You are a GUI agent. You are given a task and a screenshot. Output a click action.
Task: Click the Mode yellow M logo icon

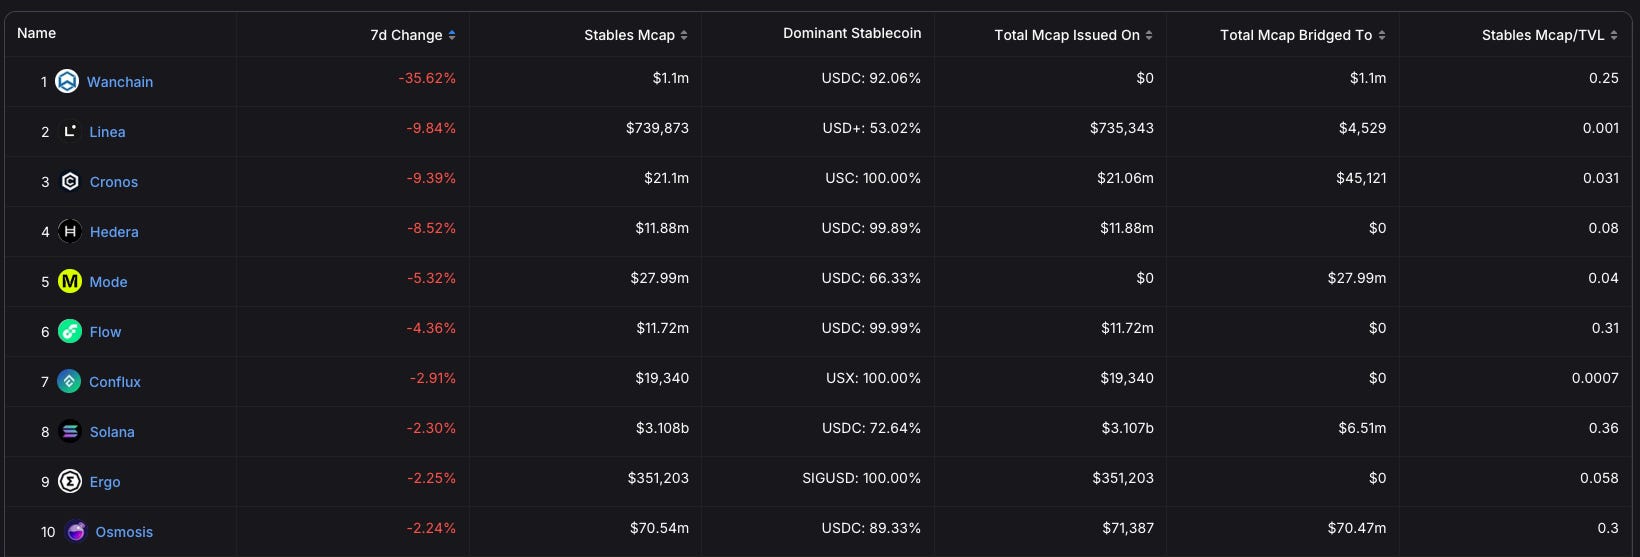[x=70, y=282]
